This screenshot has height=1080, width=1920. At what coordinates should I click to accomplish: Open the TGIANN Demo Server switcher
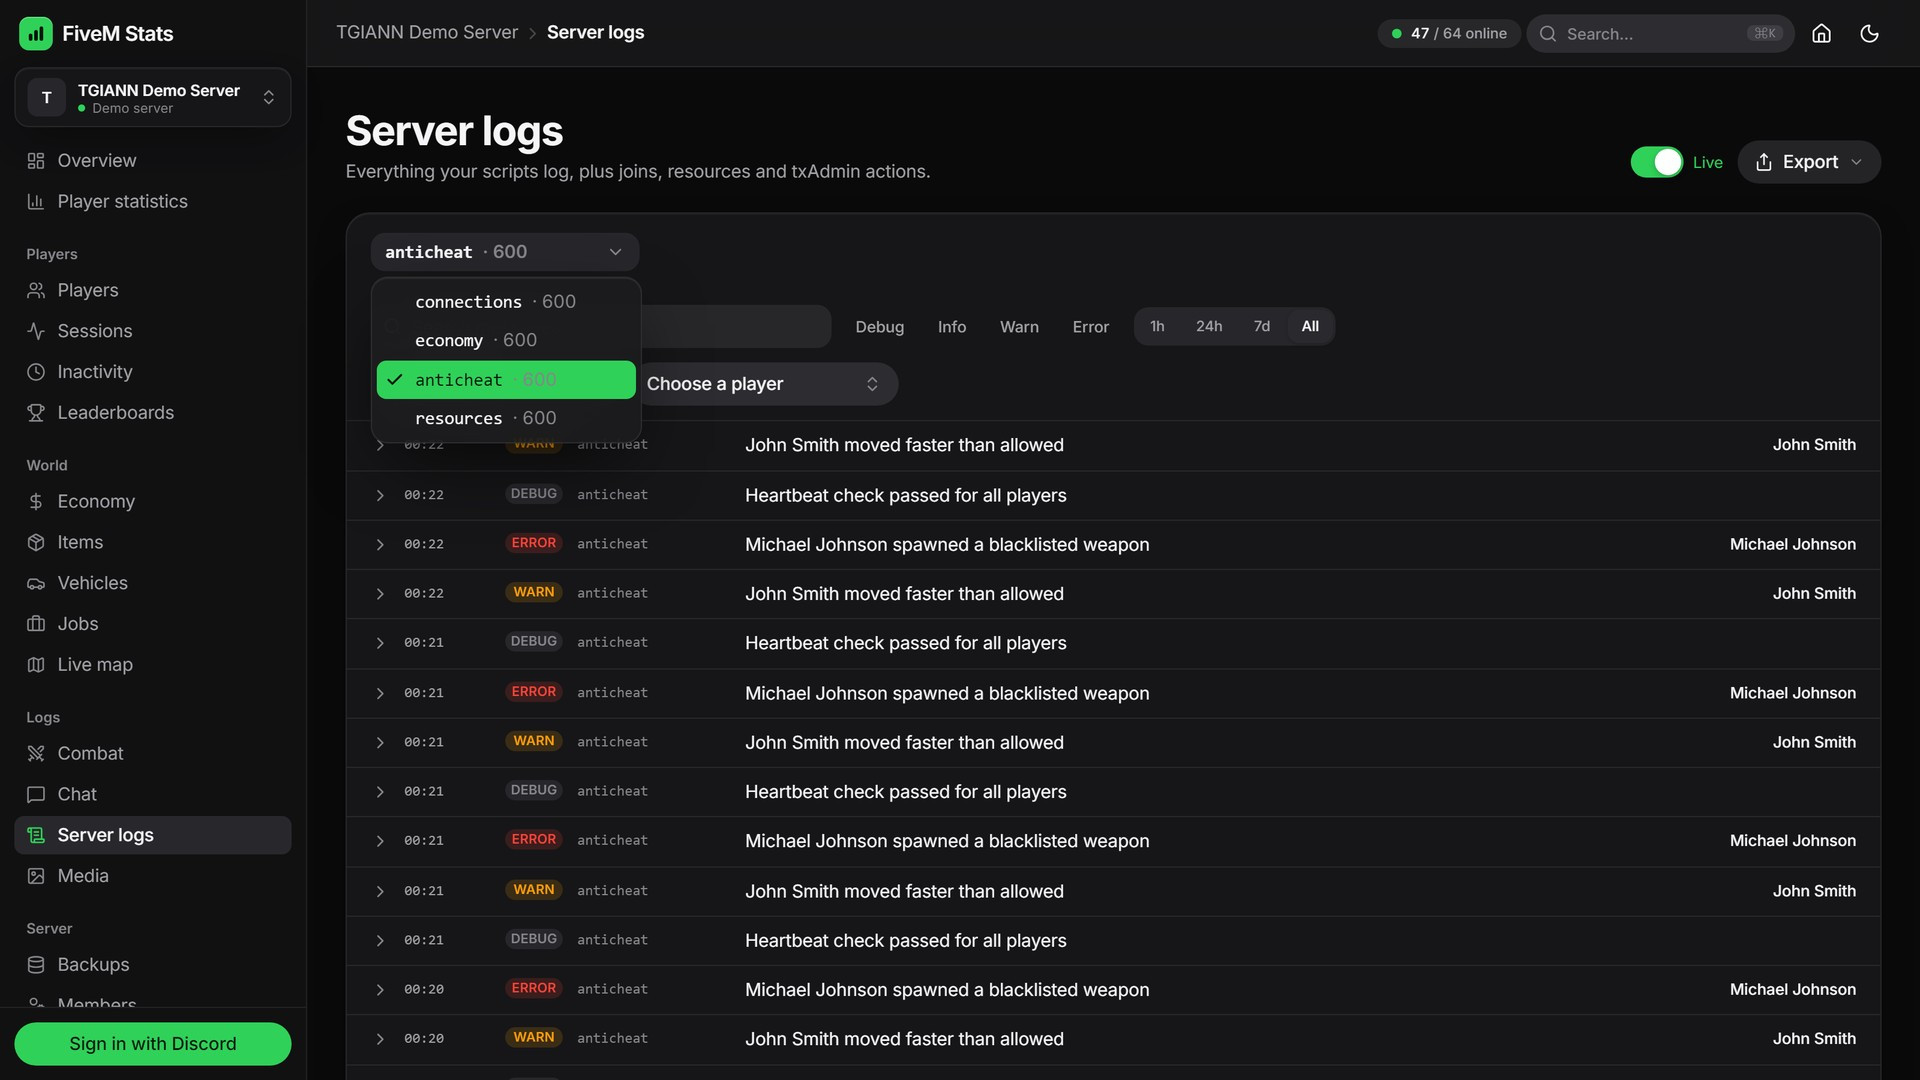click(153, 97)
